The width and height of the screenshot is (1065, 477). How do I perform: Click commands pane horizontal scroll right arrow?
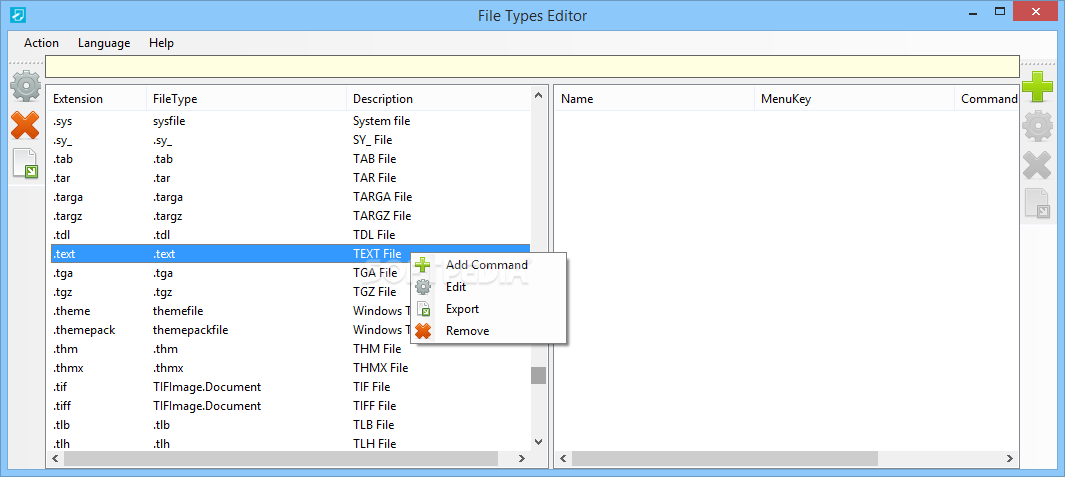coord(1011,459)
